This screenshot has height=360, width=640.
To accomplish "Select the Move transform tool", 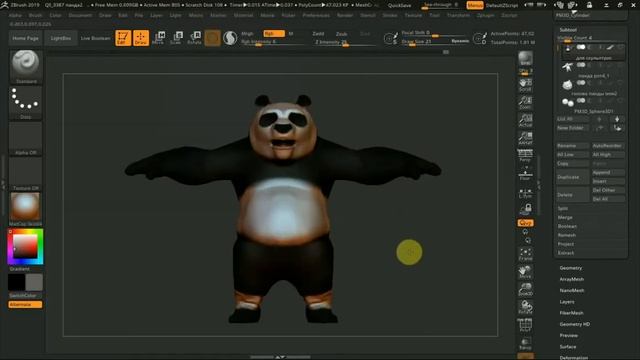I will click(158, 38).
